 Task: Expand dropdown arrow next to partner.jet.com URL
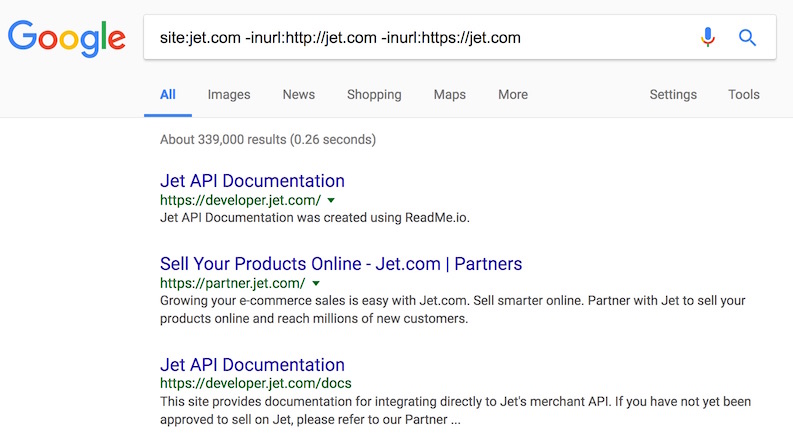(x=316, y=283)
